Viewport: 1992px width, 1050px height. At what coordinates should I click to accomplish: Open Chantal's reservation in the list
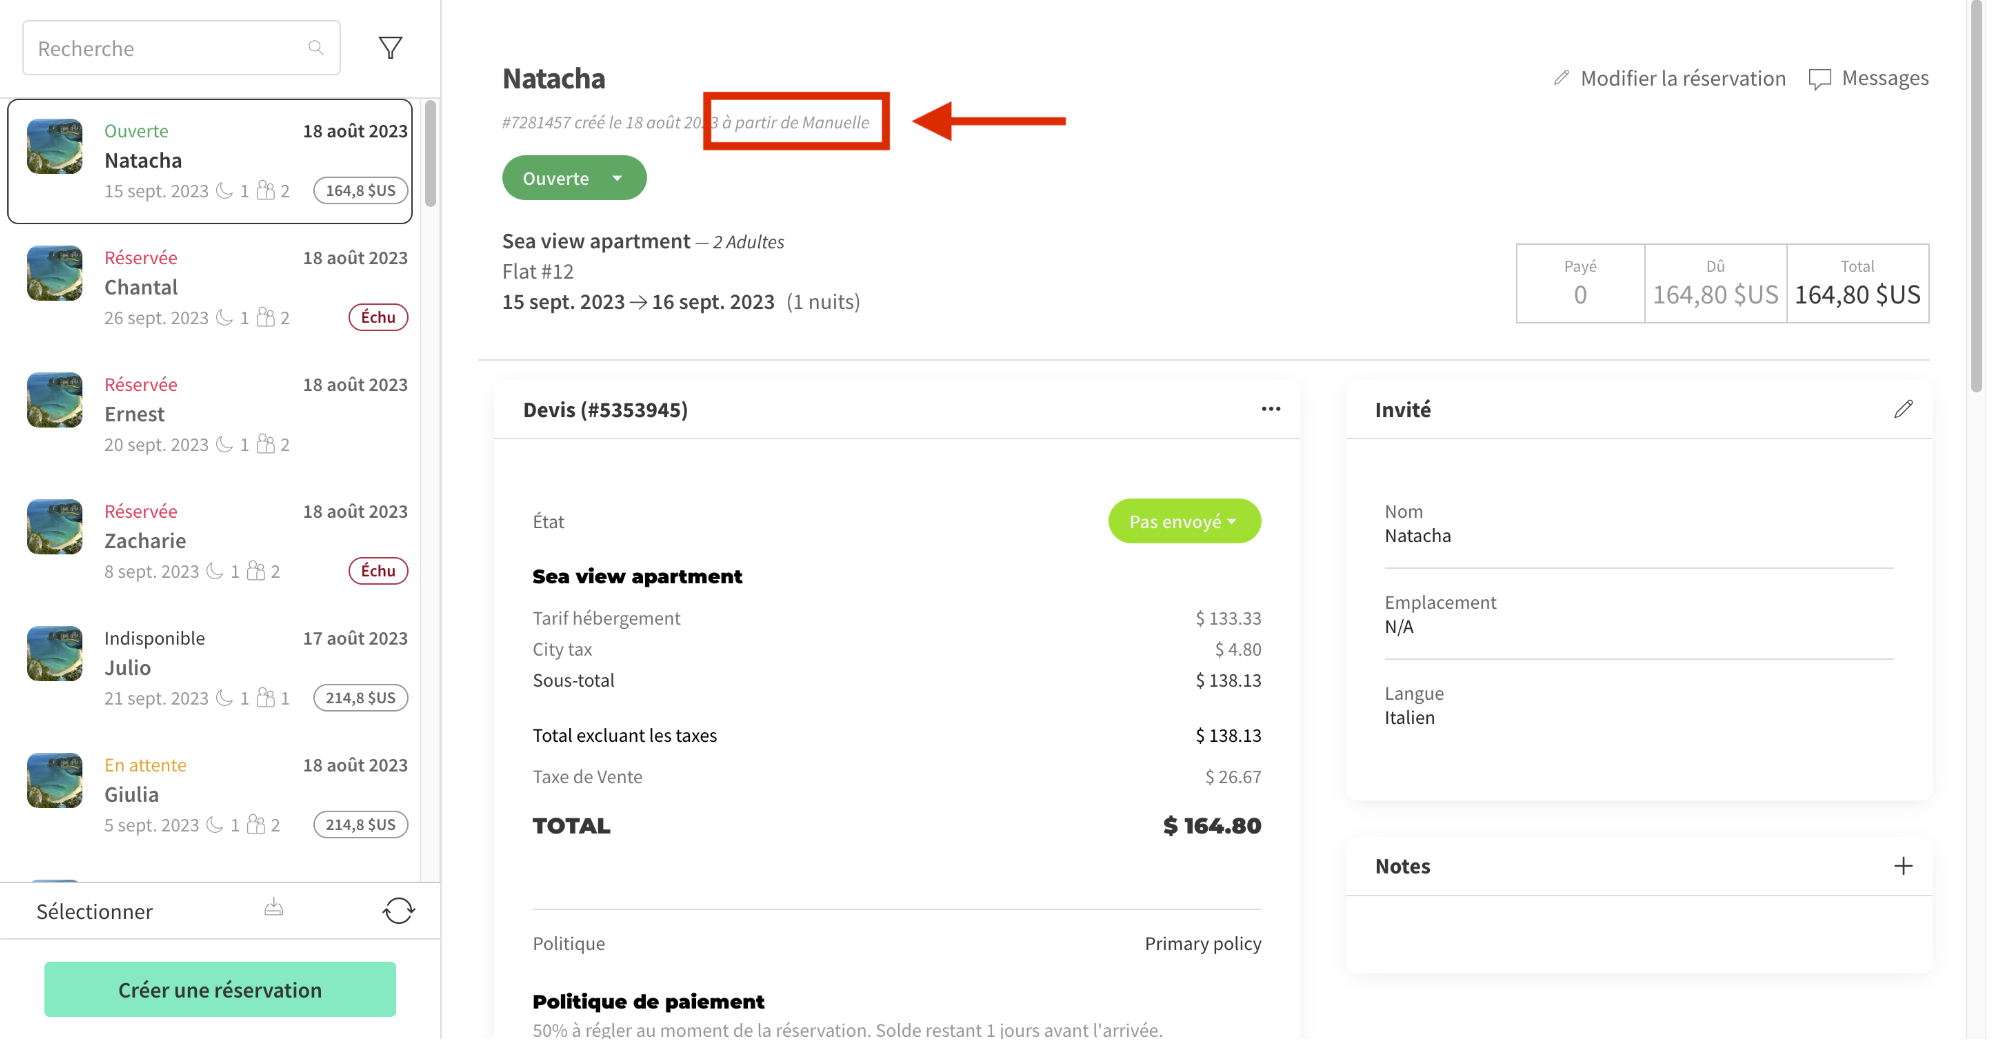pyautogui.click(x=210, y=287)
